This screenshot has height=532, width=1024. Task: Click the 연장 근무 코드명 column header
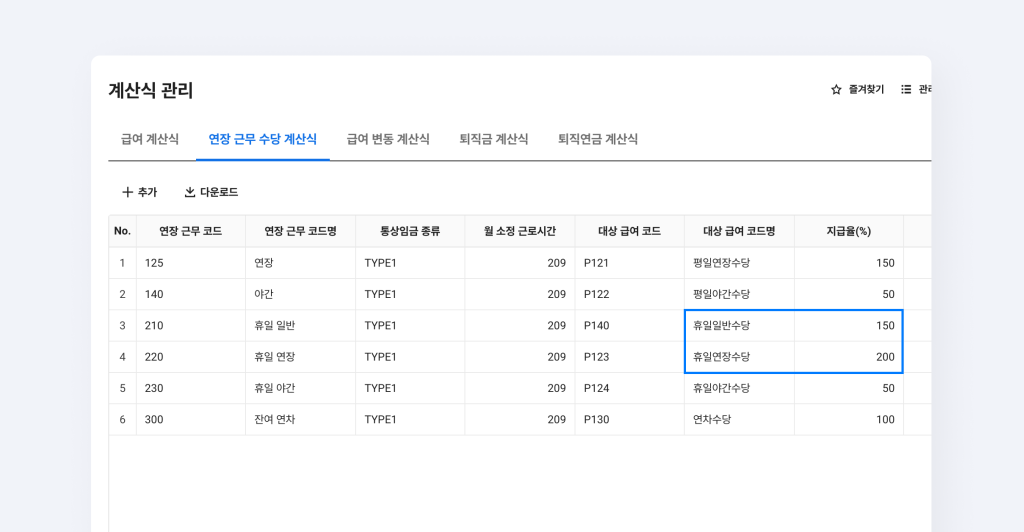[300, 231]
